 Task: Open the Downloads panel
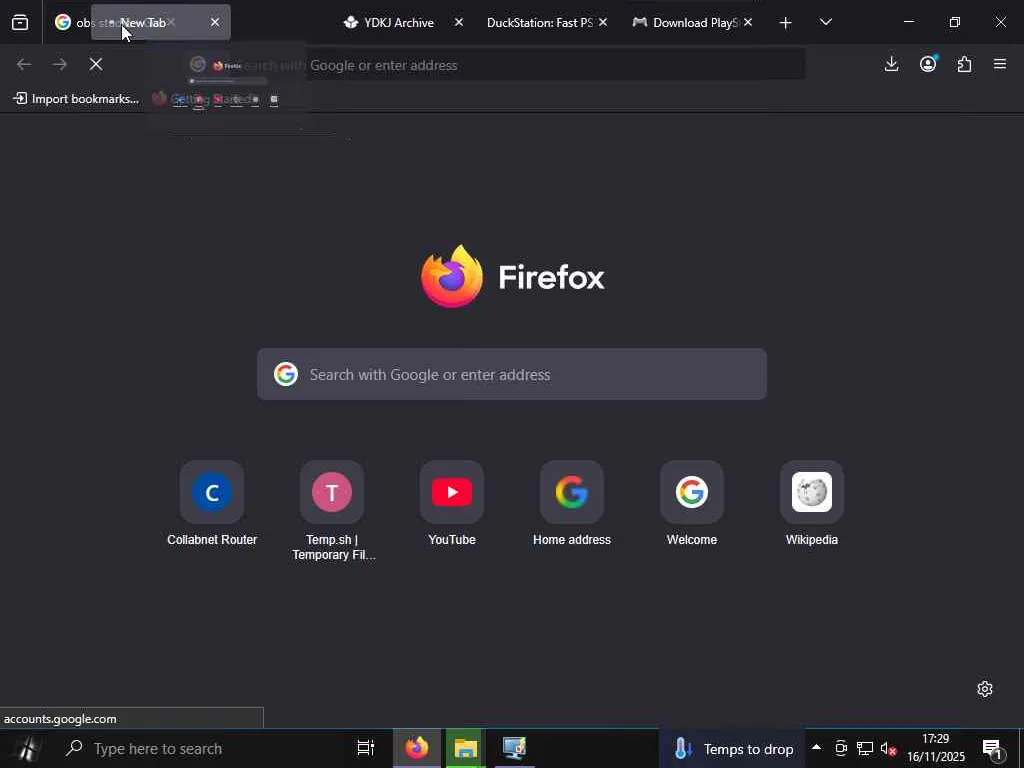pos(891,64)
